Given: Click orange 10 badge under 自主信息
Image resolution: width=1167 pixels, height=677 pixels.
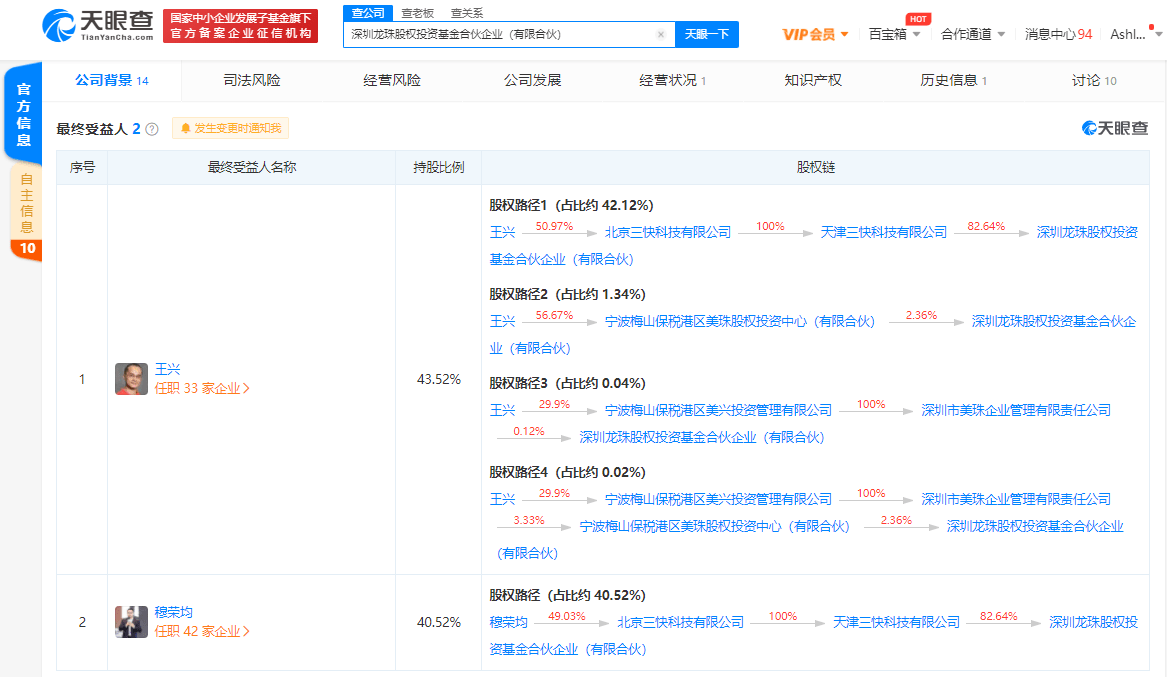Looking at the screenshot, I should 27,248.
